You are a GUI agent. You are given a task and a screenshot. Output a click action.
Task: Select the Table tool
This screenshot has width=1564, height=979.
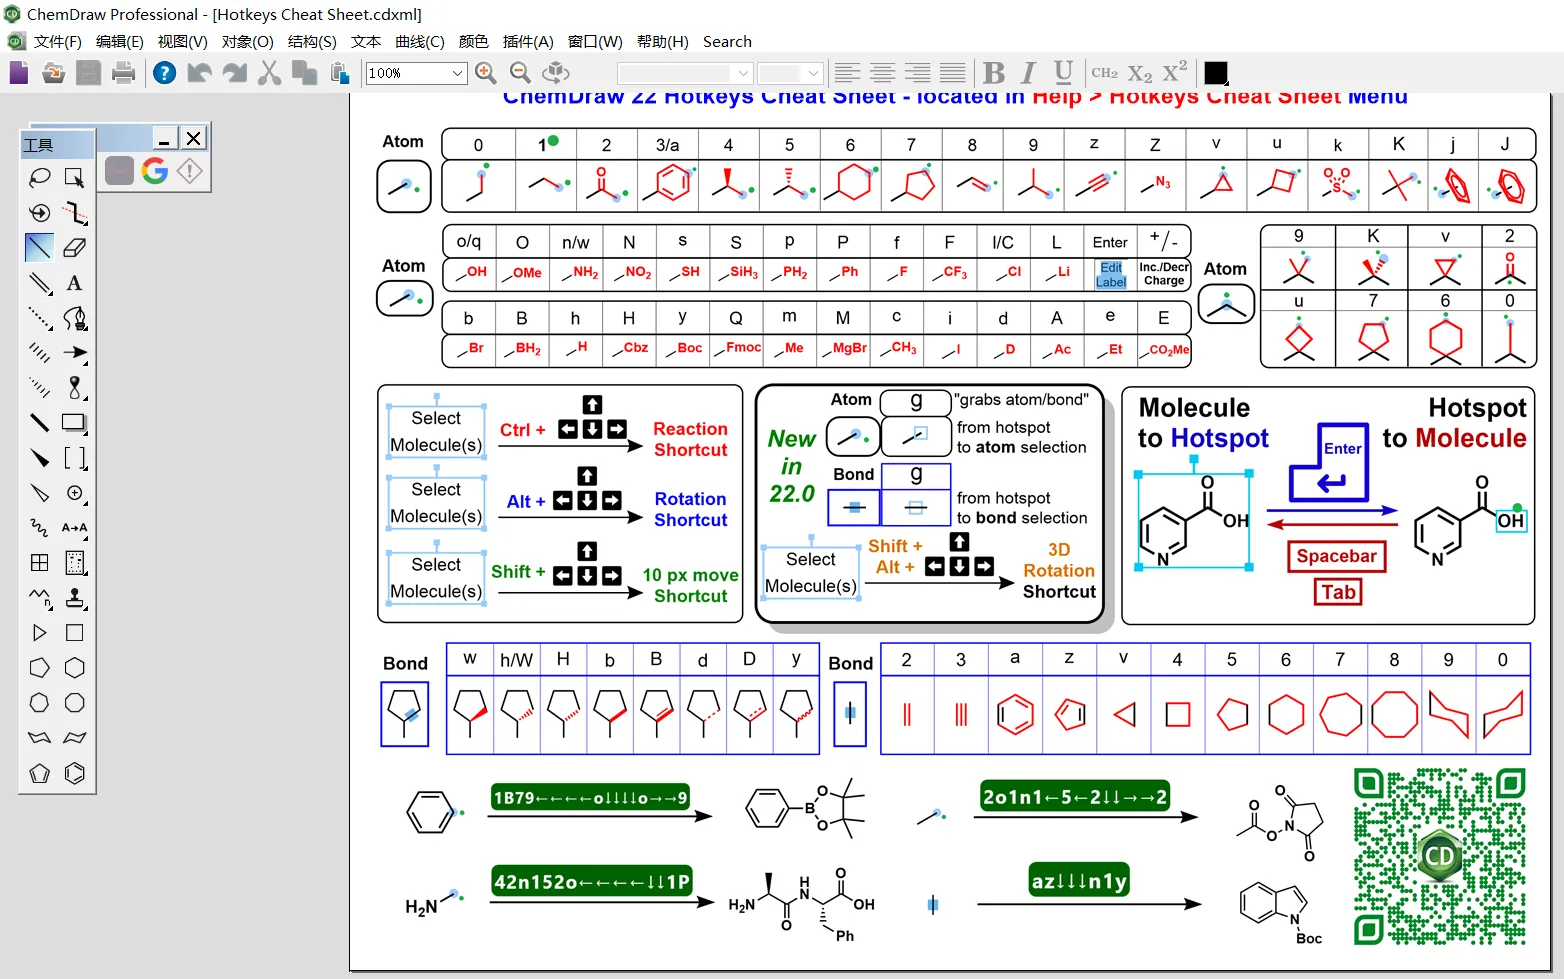(x=39, y=563)
